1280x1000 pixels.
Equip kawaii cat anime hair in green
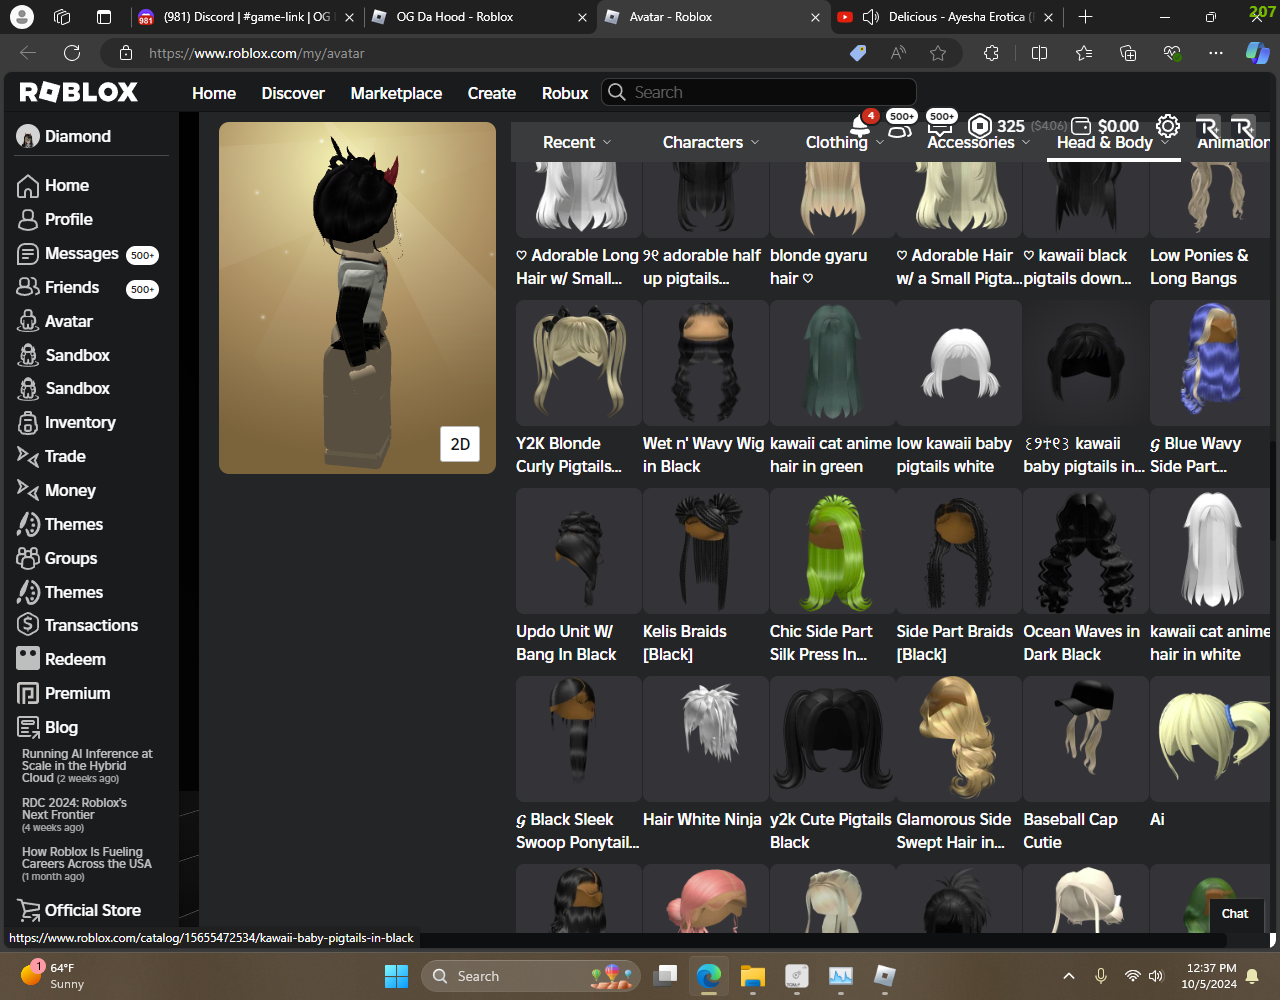tap(832, 363)
